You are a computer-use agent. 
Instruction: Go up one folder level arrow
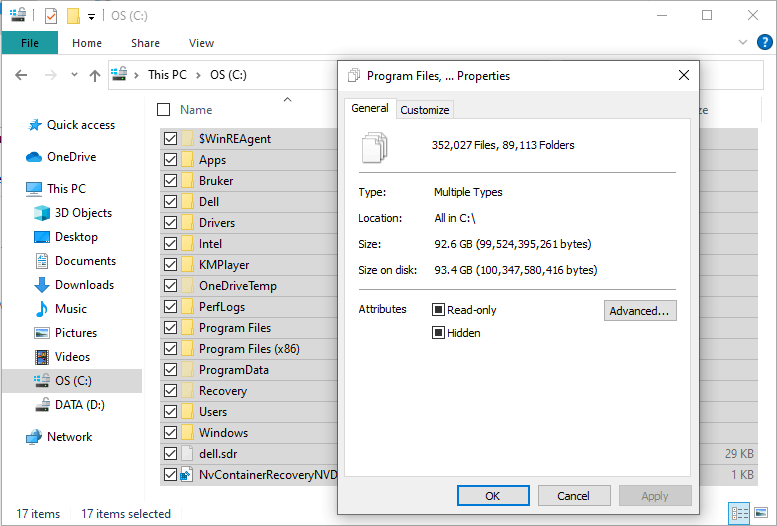pyautogui.click(x=95, y=75)
